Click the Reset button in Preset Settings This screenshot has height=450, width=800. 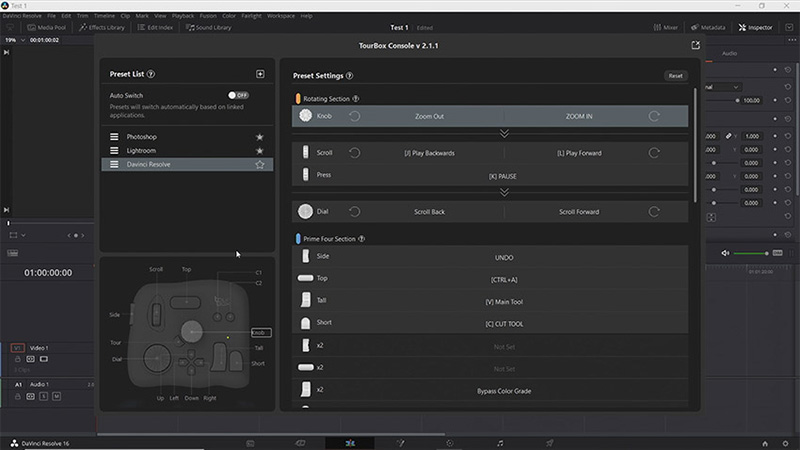675,75
